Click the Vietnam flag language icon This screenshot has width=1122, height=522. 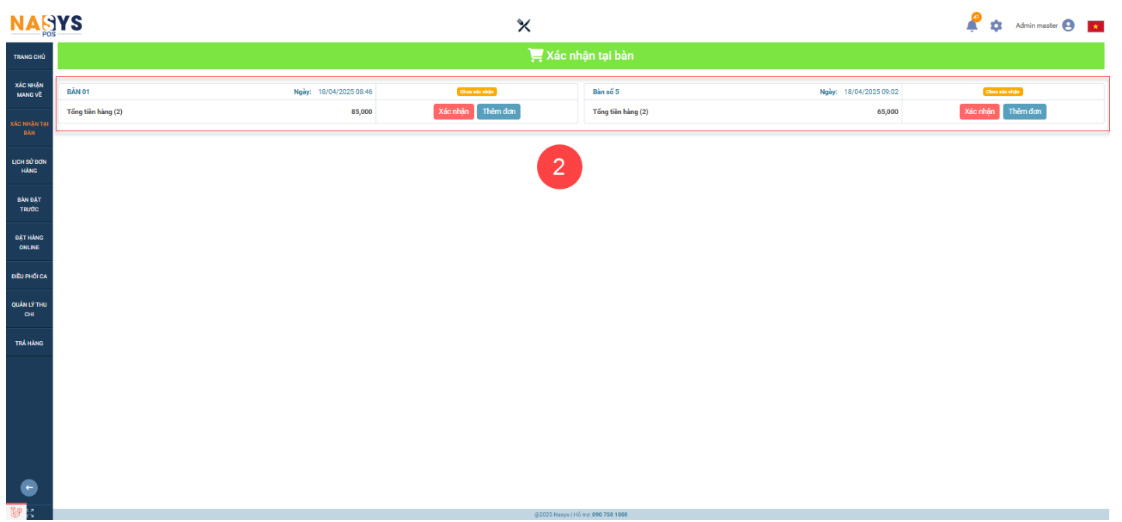coord(1096,26)
